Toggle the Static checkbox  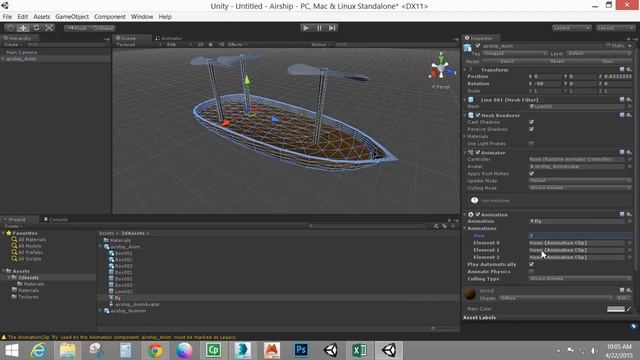[x=608, y=46]
